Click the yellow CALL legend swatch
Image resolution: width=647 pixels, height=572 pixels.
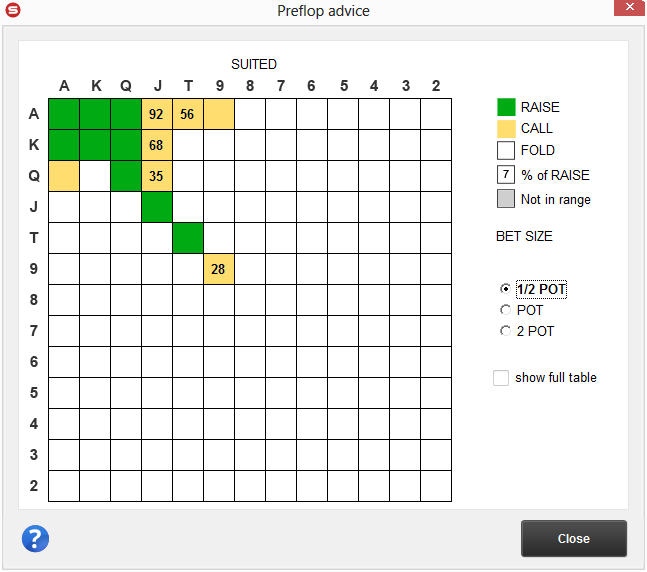click(x=506, y=128)
